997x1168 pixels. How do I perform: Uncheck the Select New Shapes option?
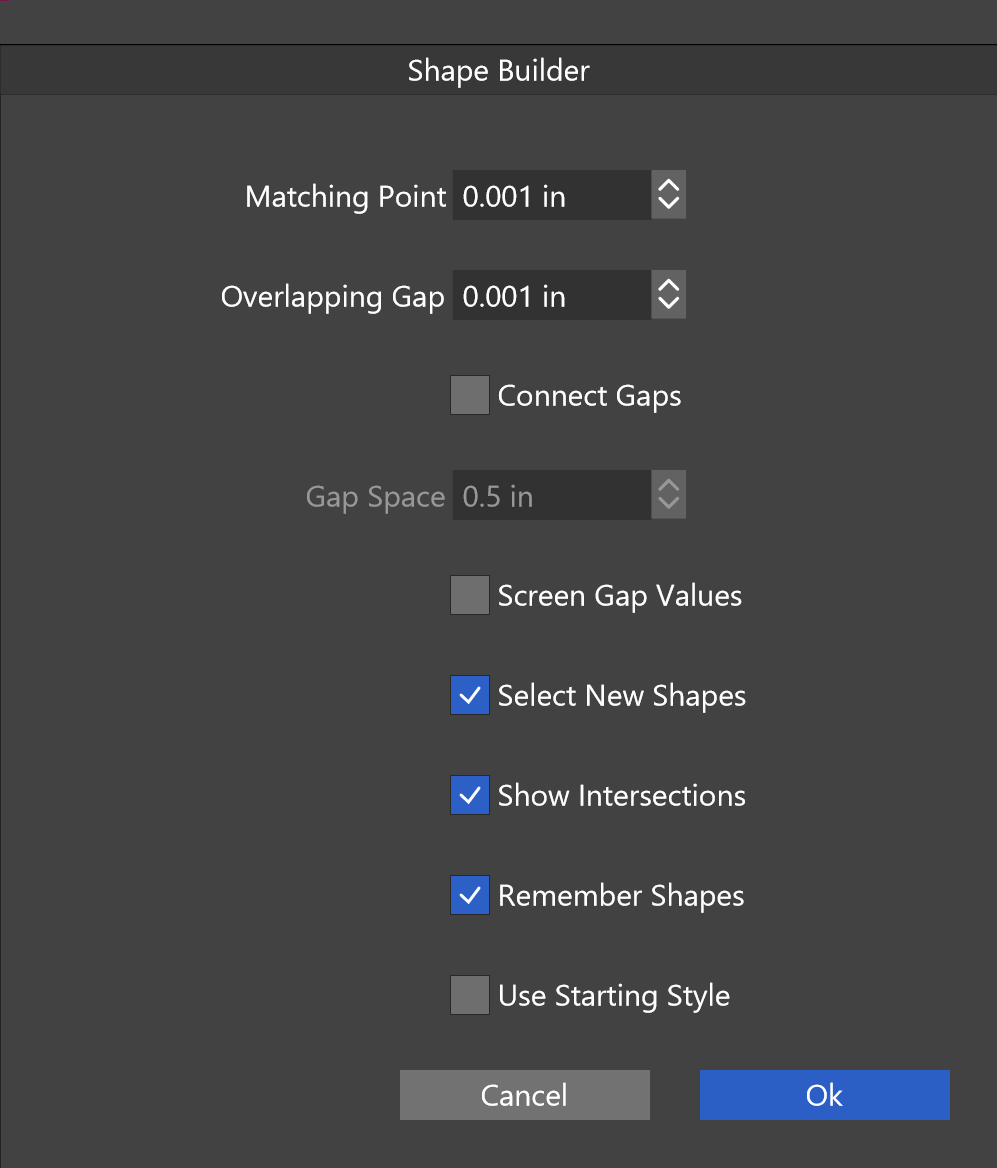[x=470, y=696]
